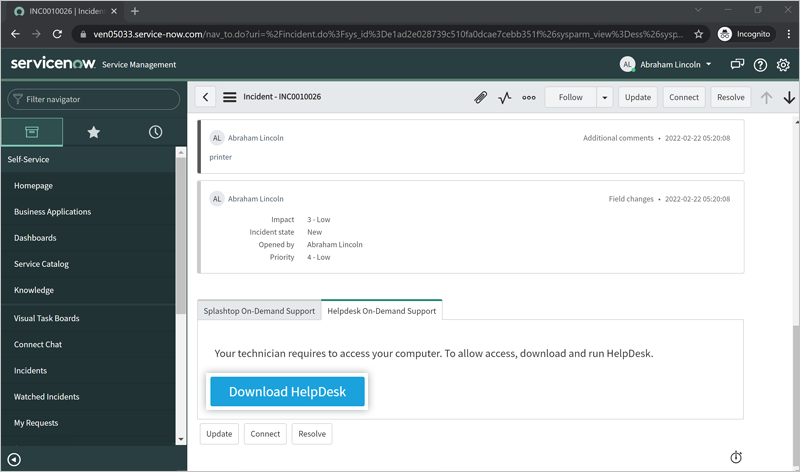The height and width of the screenshot is (472, 800).
Task: Click the attachment paperclip icon
Action: pos(480,97)
